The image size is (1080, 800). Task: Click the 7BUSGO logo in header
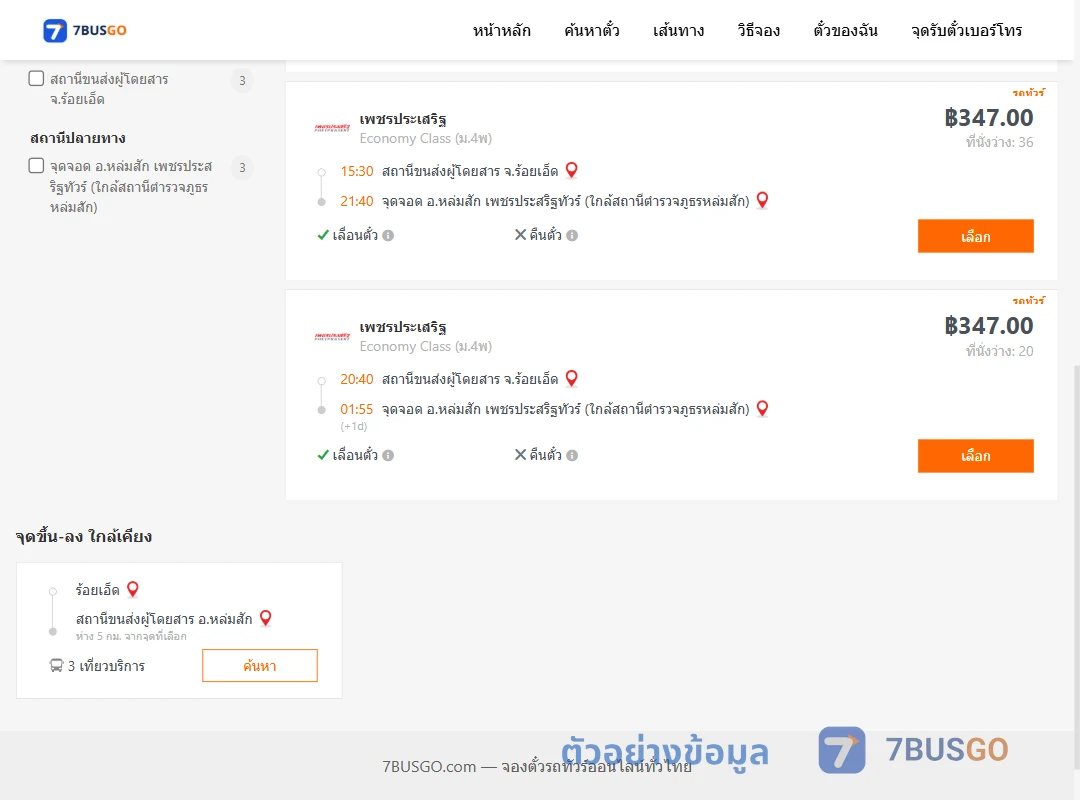tap(85, 30)
